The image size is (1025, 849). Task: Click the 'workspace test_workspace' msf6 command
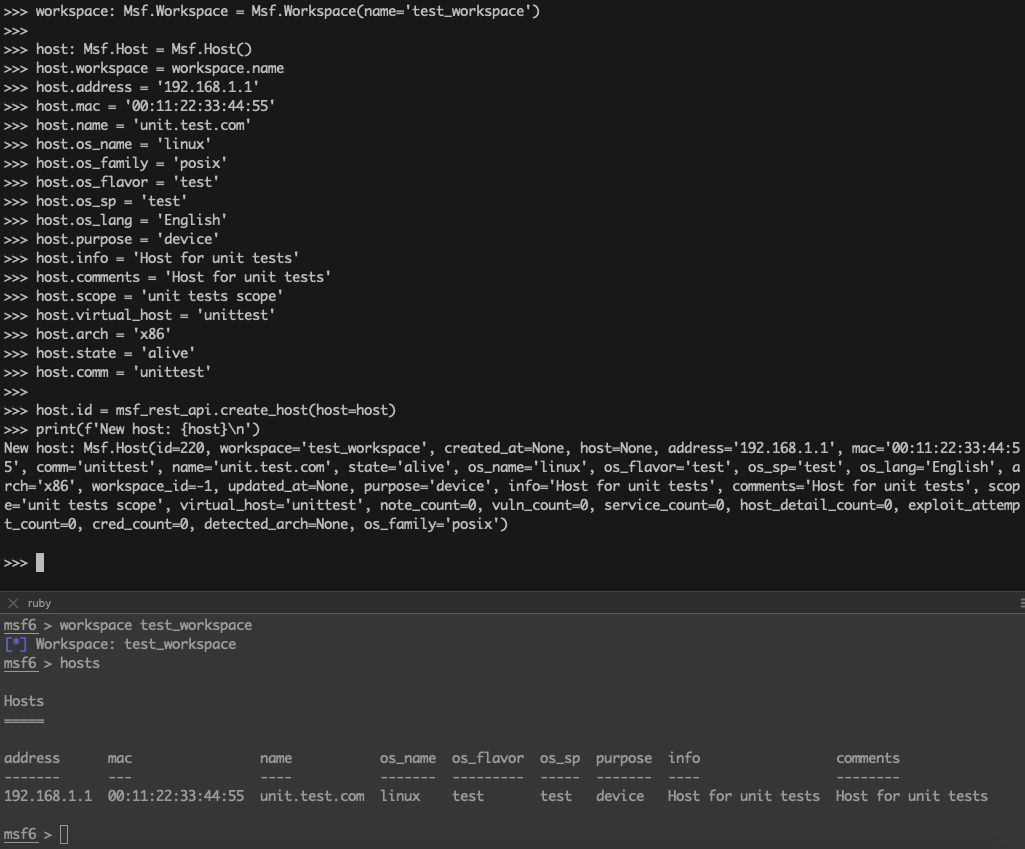point(156,625)
